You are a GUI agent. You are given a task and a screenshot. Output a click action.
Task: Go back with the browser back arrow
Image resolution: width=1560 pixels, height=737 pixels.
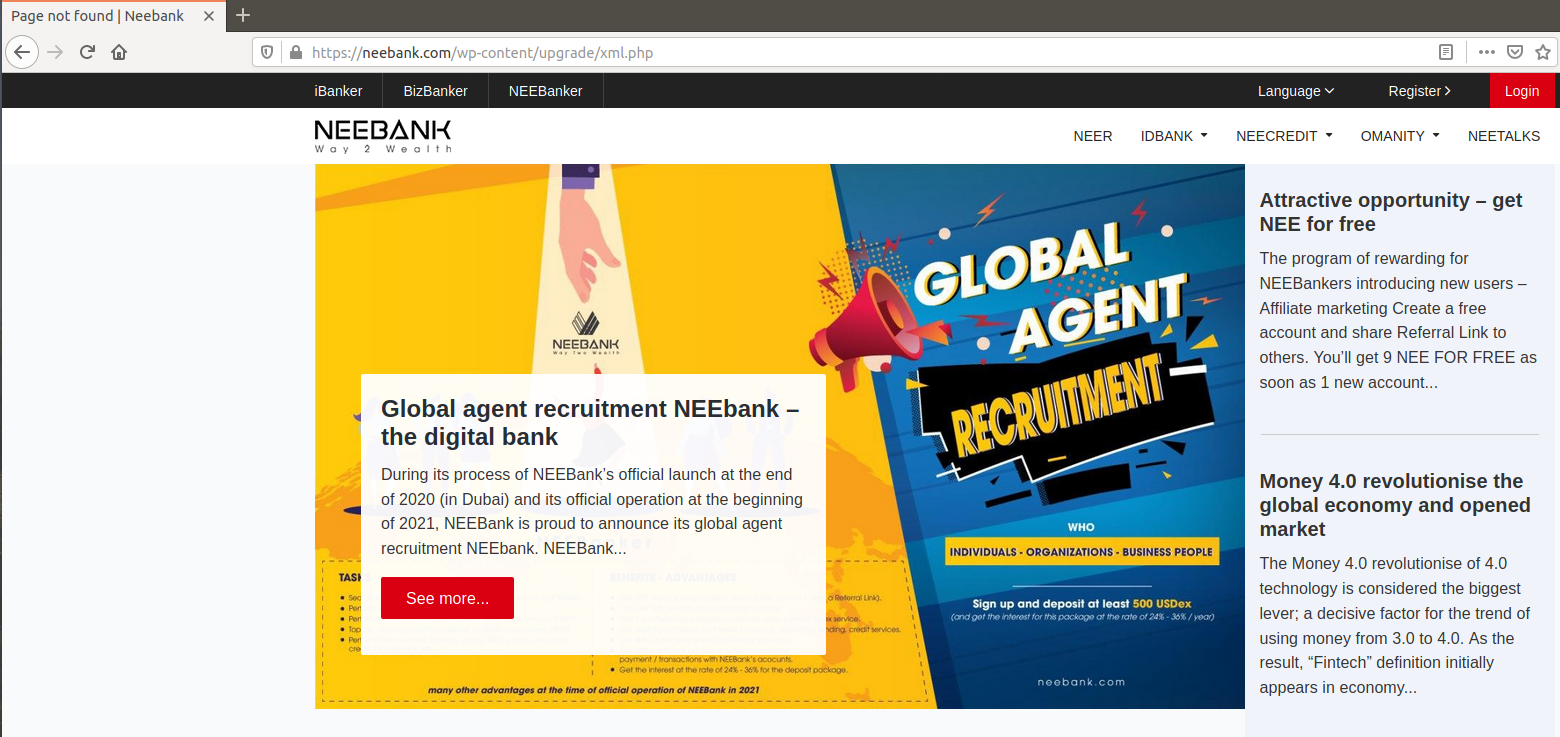coord(21,52)
